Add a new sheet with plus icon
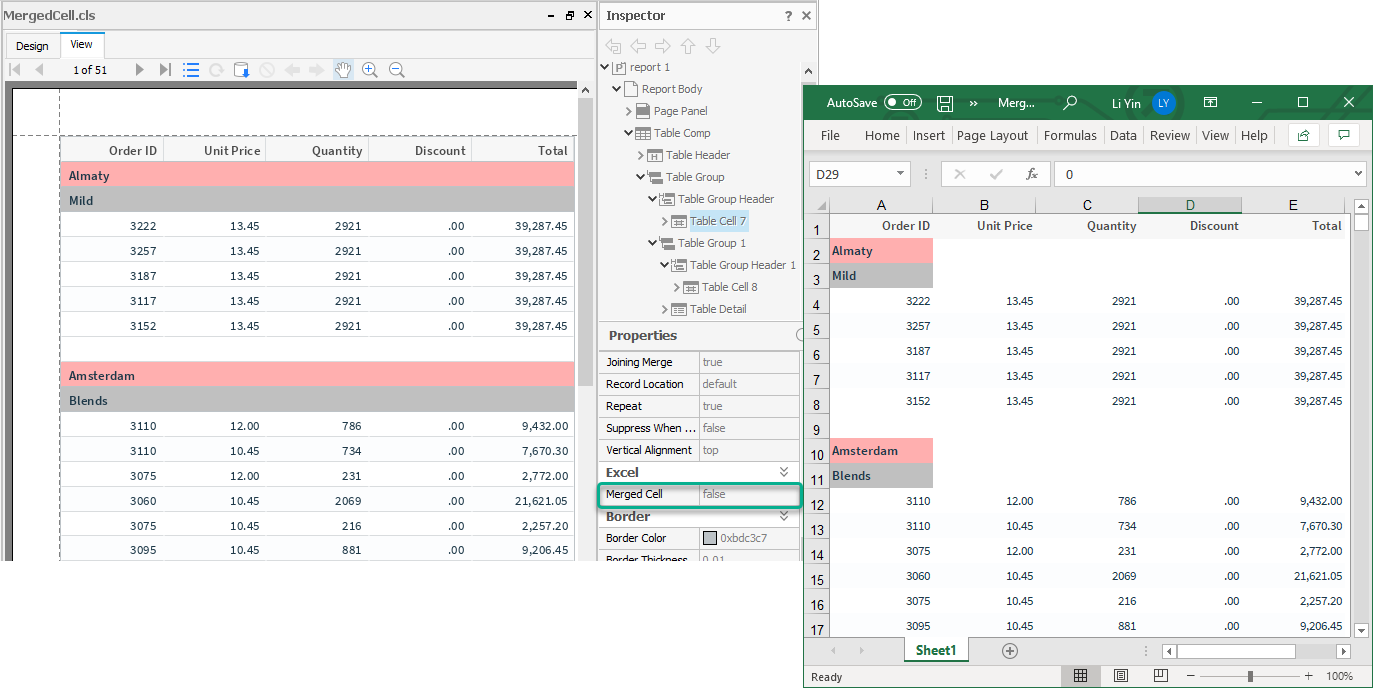 tap(1010, 651)
